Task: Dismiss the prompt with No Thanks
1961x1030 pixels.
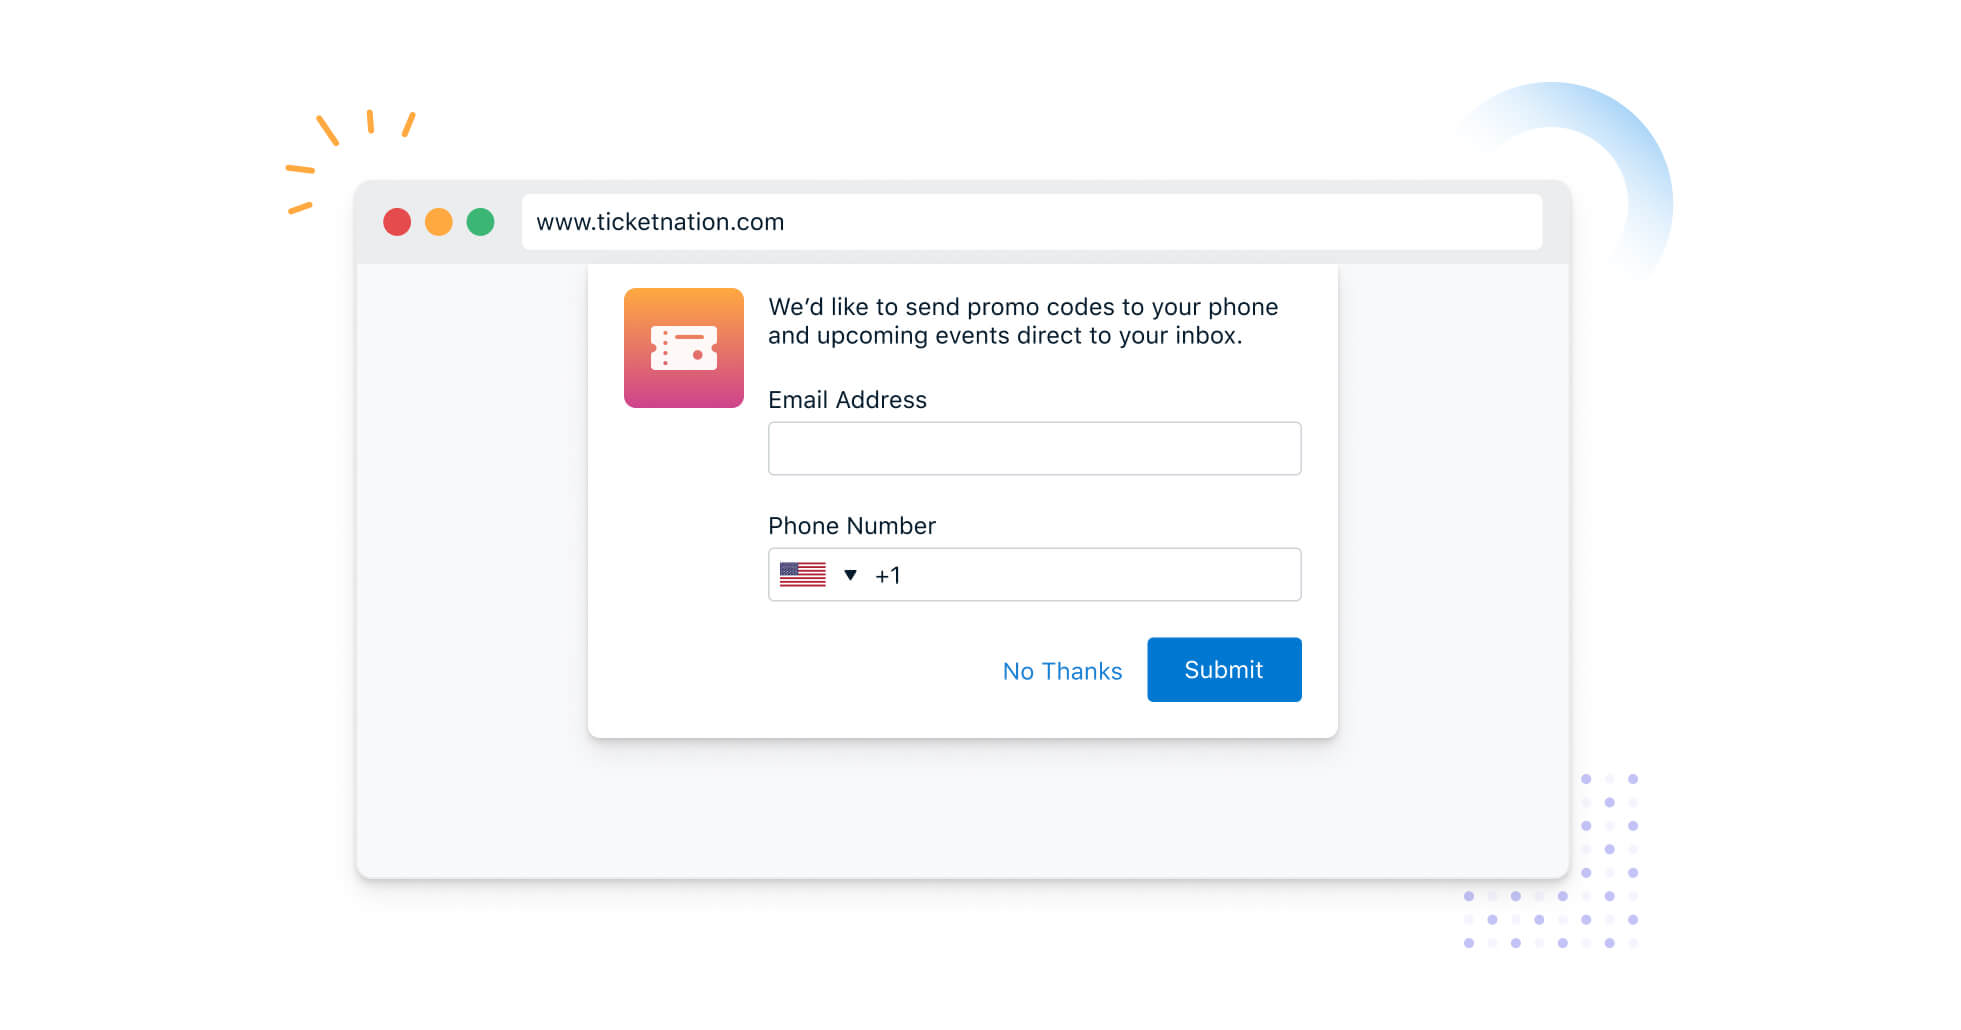Action: pyautogui.click(x=1062, y=671)
